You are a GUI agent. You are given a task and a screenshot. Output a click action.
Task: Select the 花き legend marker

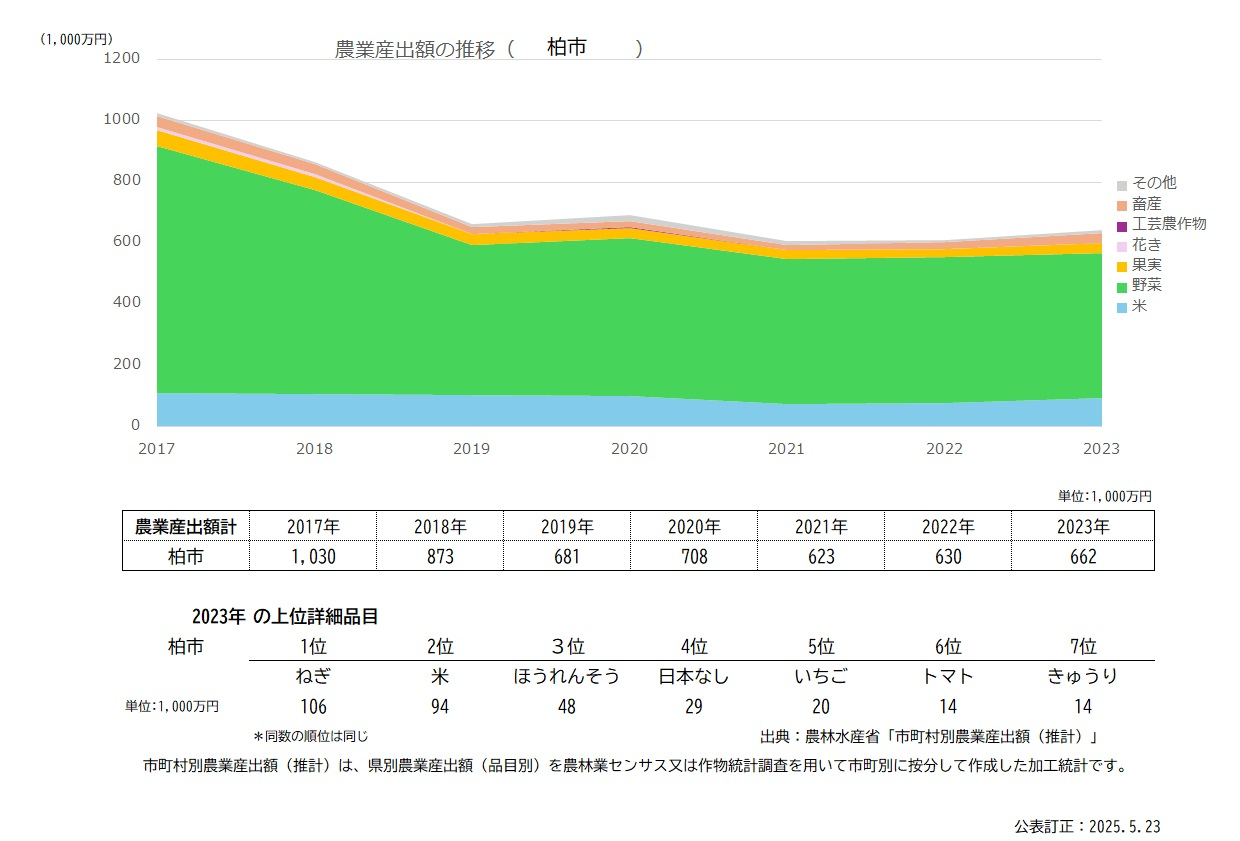[x=1124, y=245]
